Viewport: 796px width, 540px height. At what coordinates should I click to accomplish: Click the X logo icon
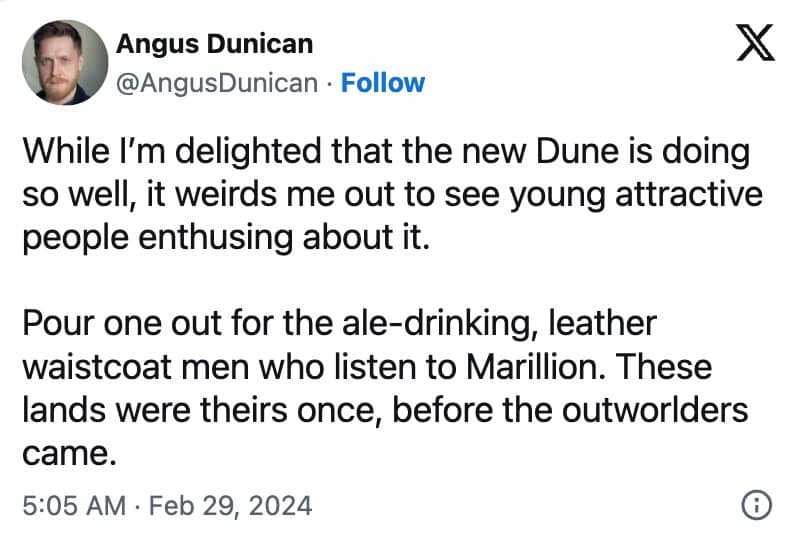[x=755, y=42]
